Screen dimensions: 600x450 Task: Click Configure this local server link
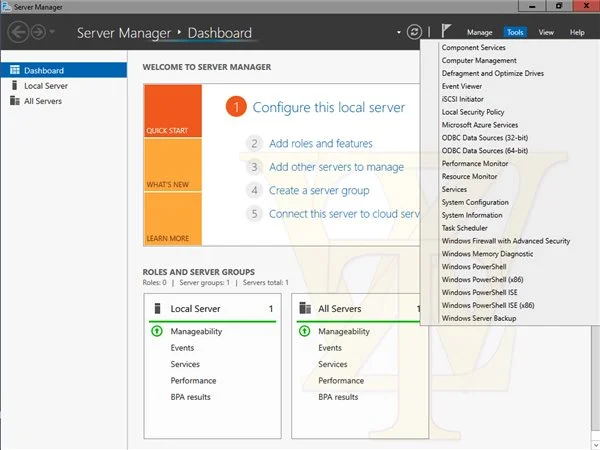click(x=329, y=108)
